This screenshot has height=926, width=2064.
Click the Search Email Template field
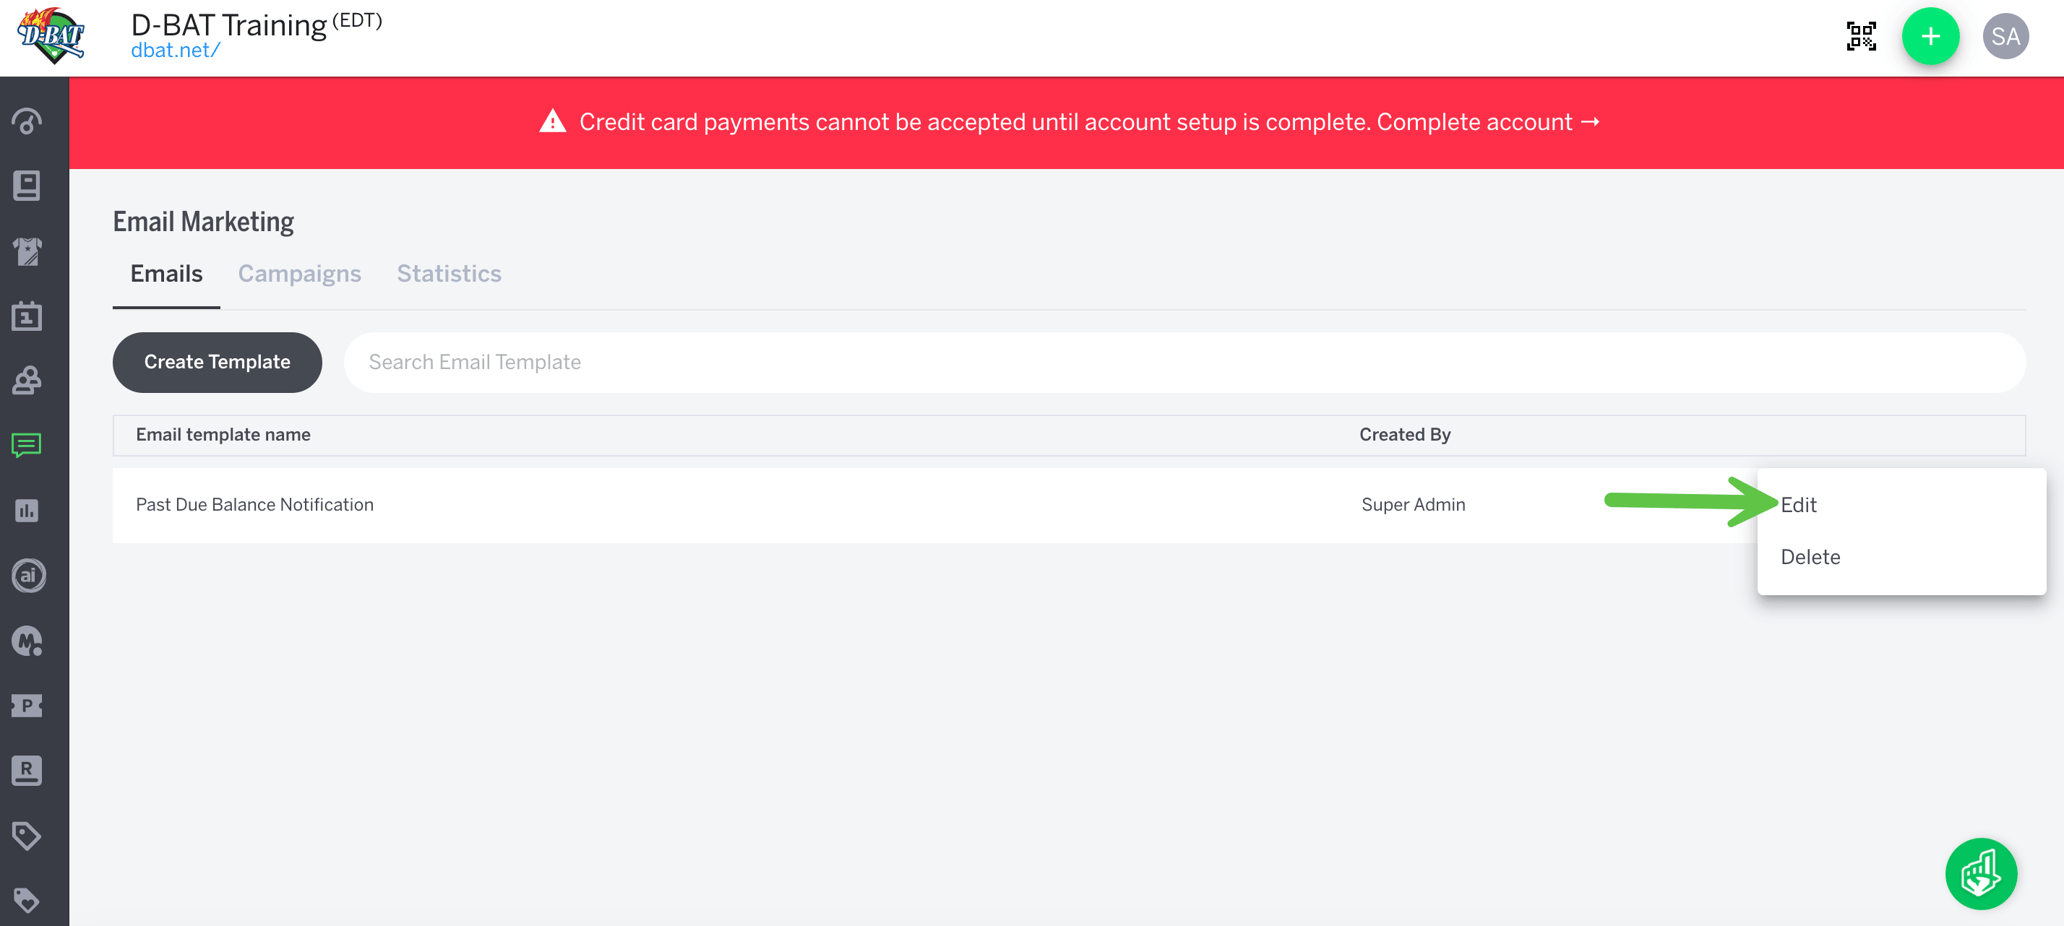700,362
